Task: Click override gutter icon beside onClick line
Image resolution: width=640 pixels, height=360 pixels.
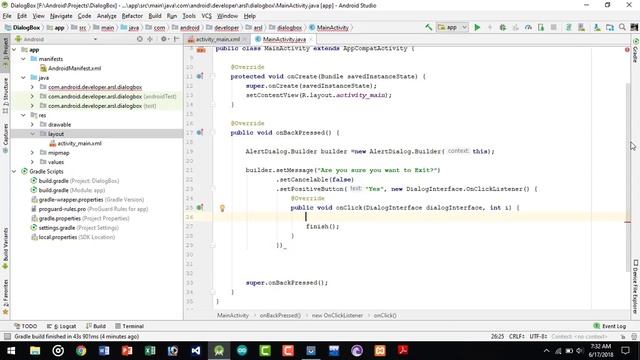Action: coord(200,208)
